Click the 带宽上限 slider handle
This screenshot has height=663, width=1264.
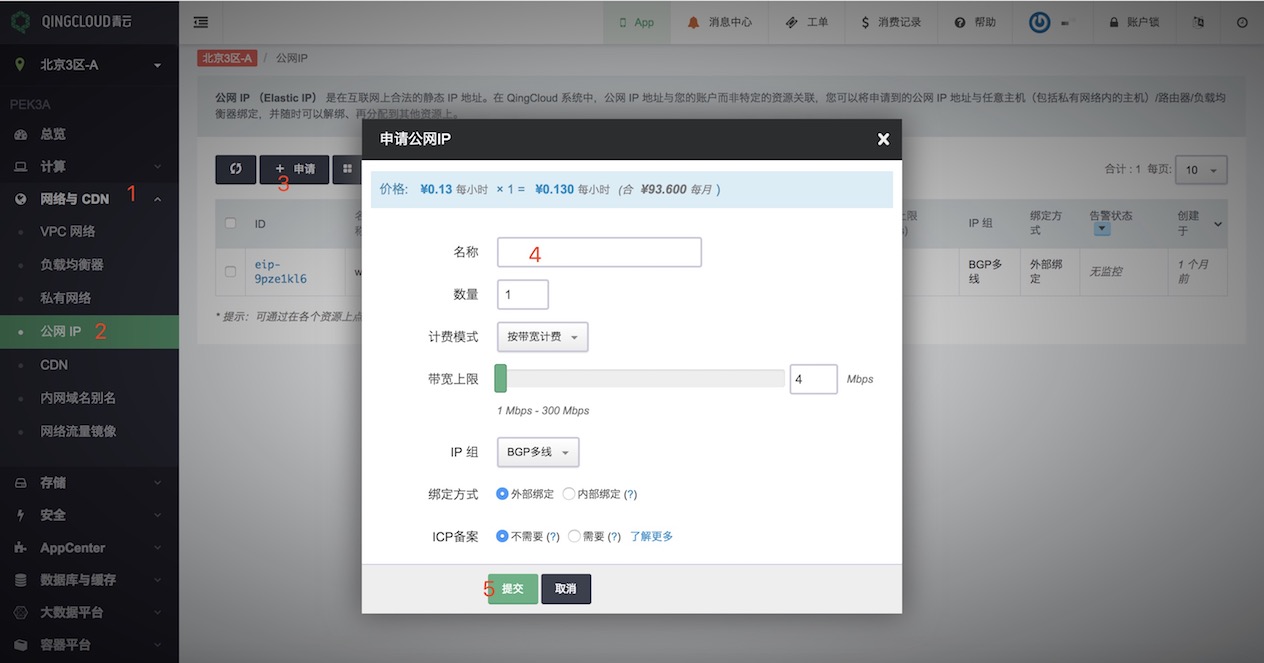point(501,379)
